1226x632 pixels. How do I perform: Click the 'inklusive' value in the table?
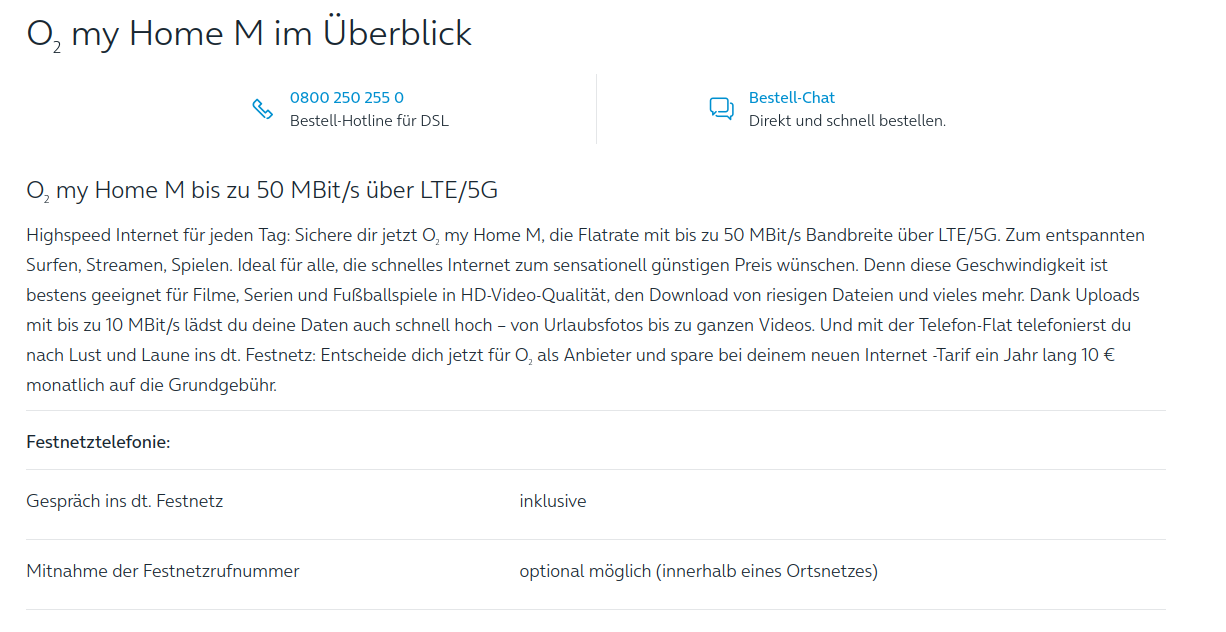click(553, 501)
